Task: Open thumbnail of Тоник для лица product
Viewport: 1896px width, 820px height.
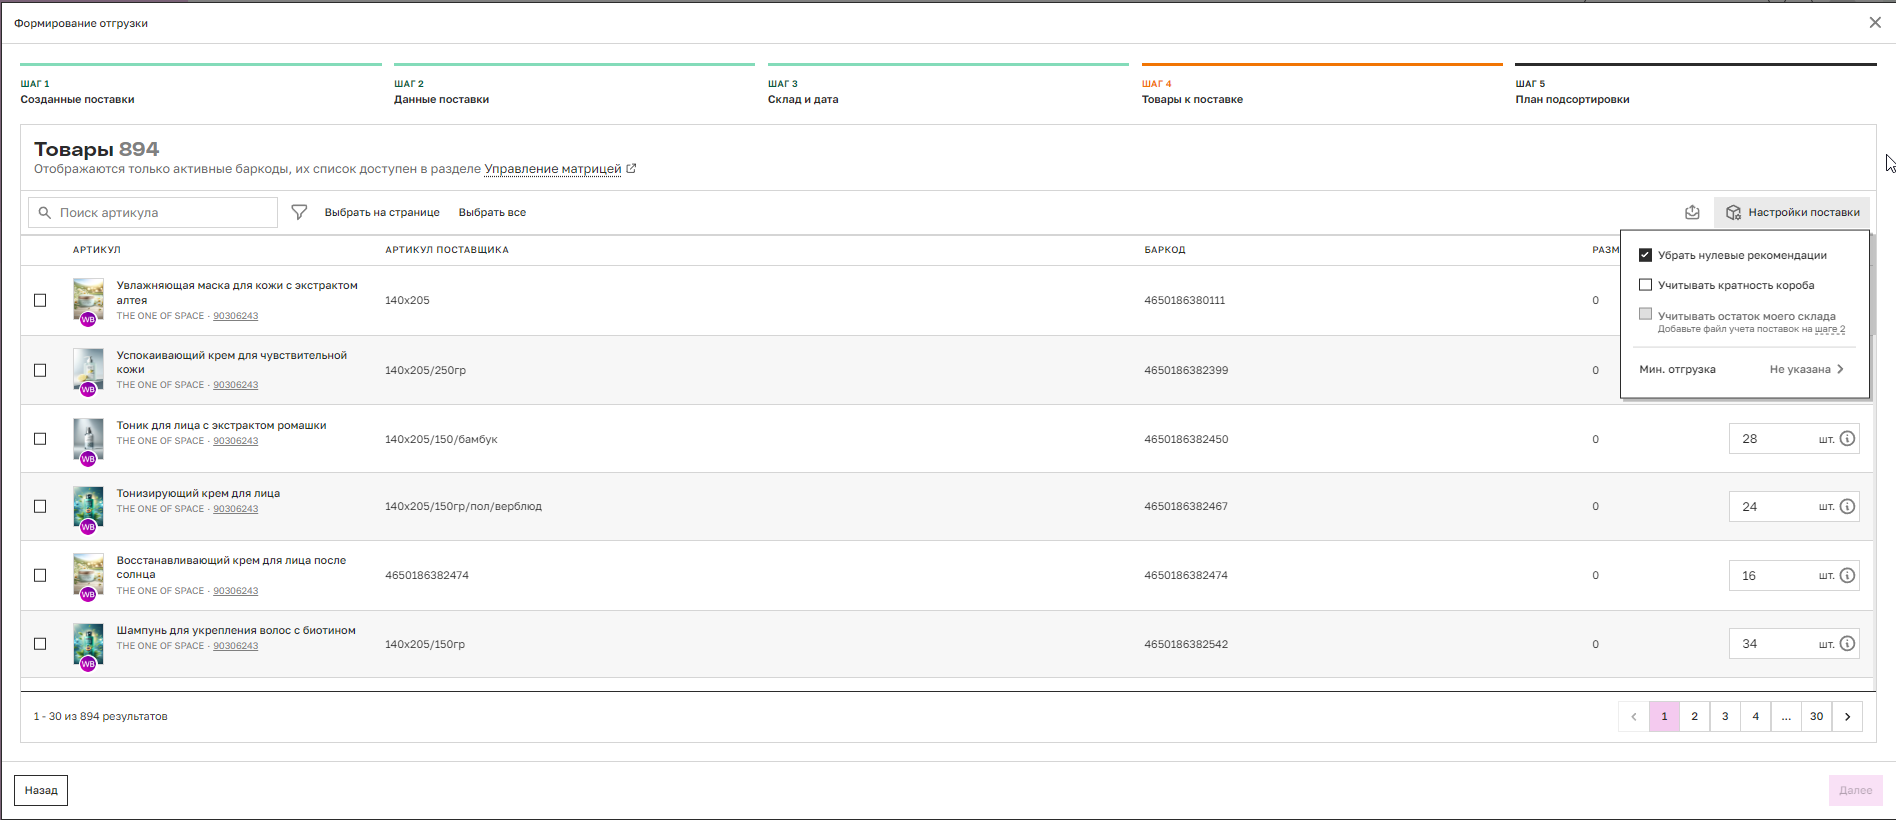Action: 88,439
